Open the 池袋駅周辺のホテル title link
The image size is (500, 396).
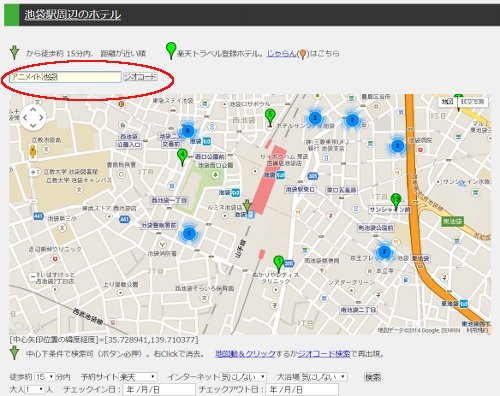pyautogui.click(x=73, y=14)
